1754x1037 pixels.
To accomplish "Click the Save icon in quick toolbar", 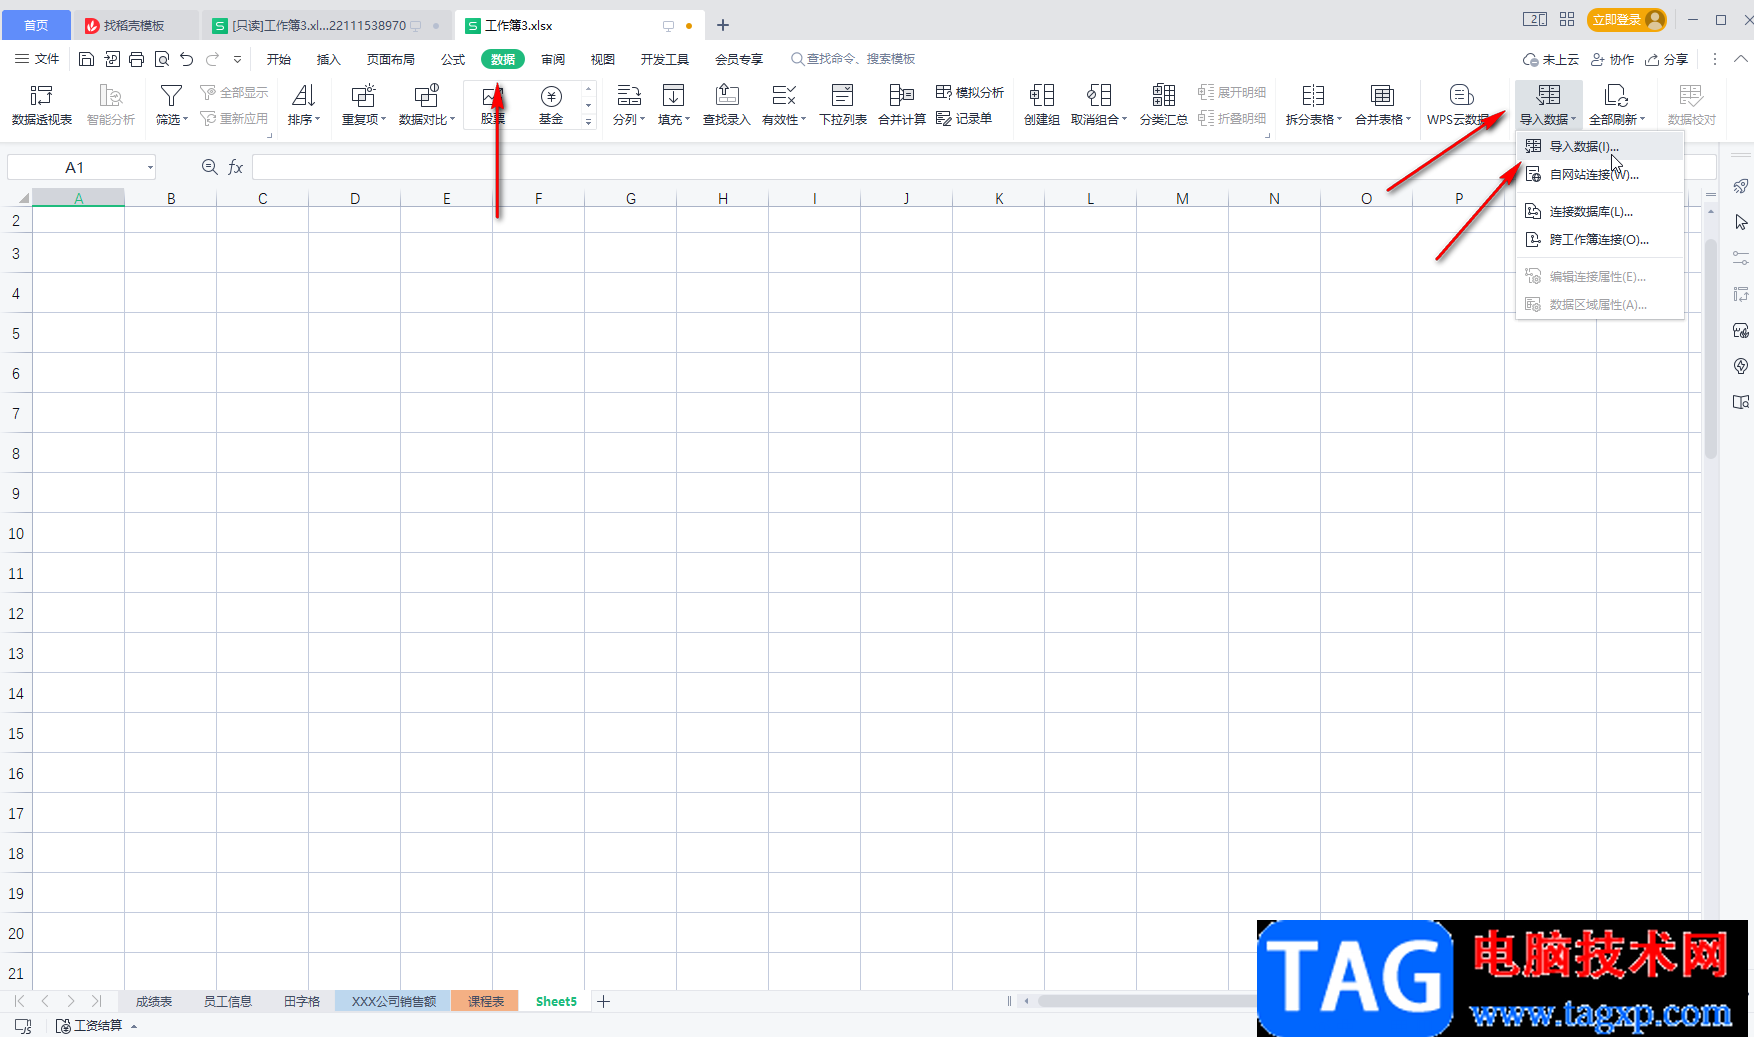I will click(86, 59).
